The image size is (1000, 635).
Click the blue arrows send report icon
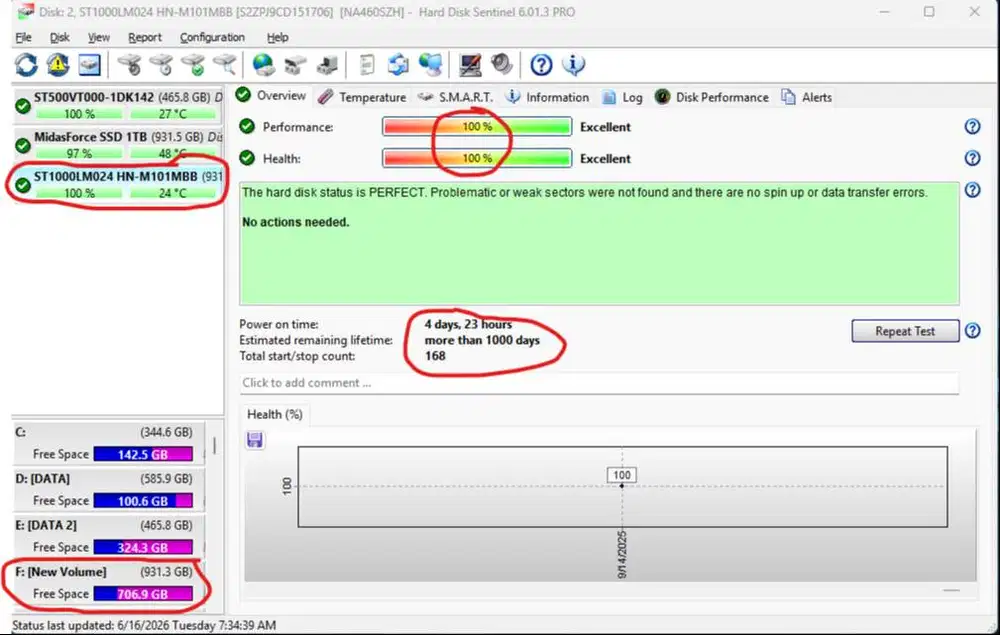coord(399,65)
